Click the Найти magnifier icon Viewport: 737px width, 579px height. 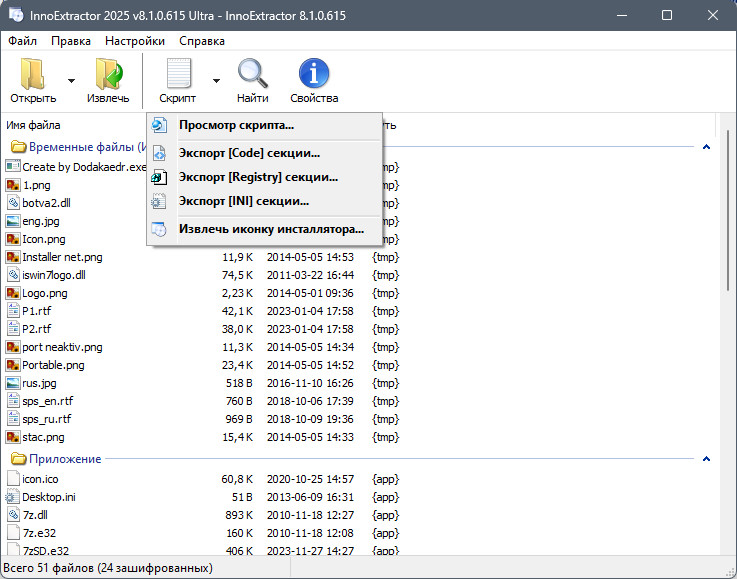(252, 73)
